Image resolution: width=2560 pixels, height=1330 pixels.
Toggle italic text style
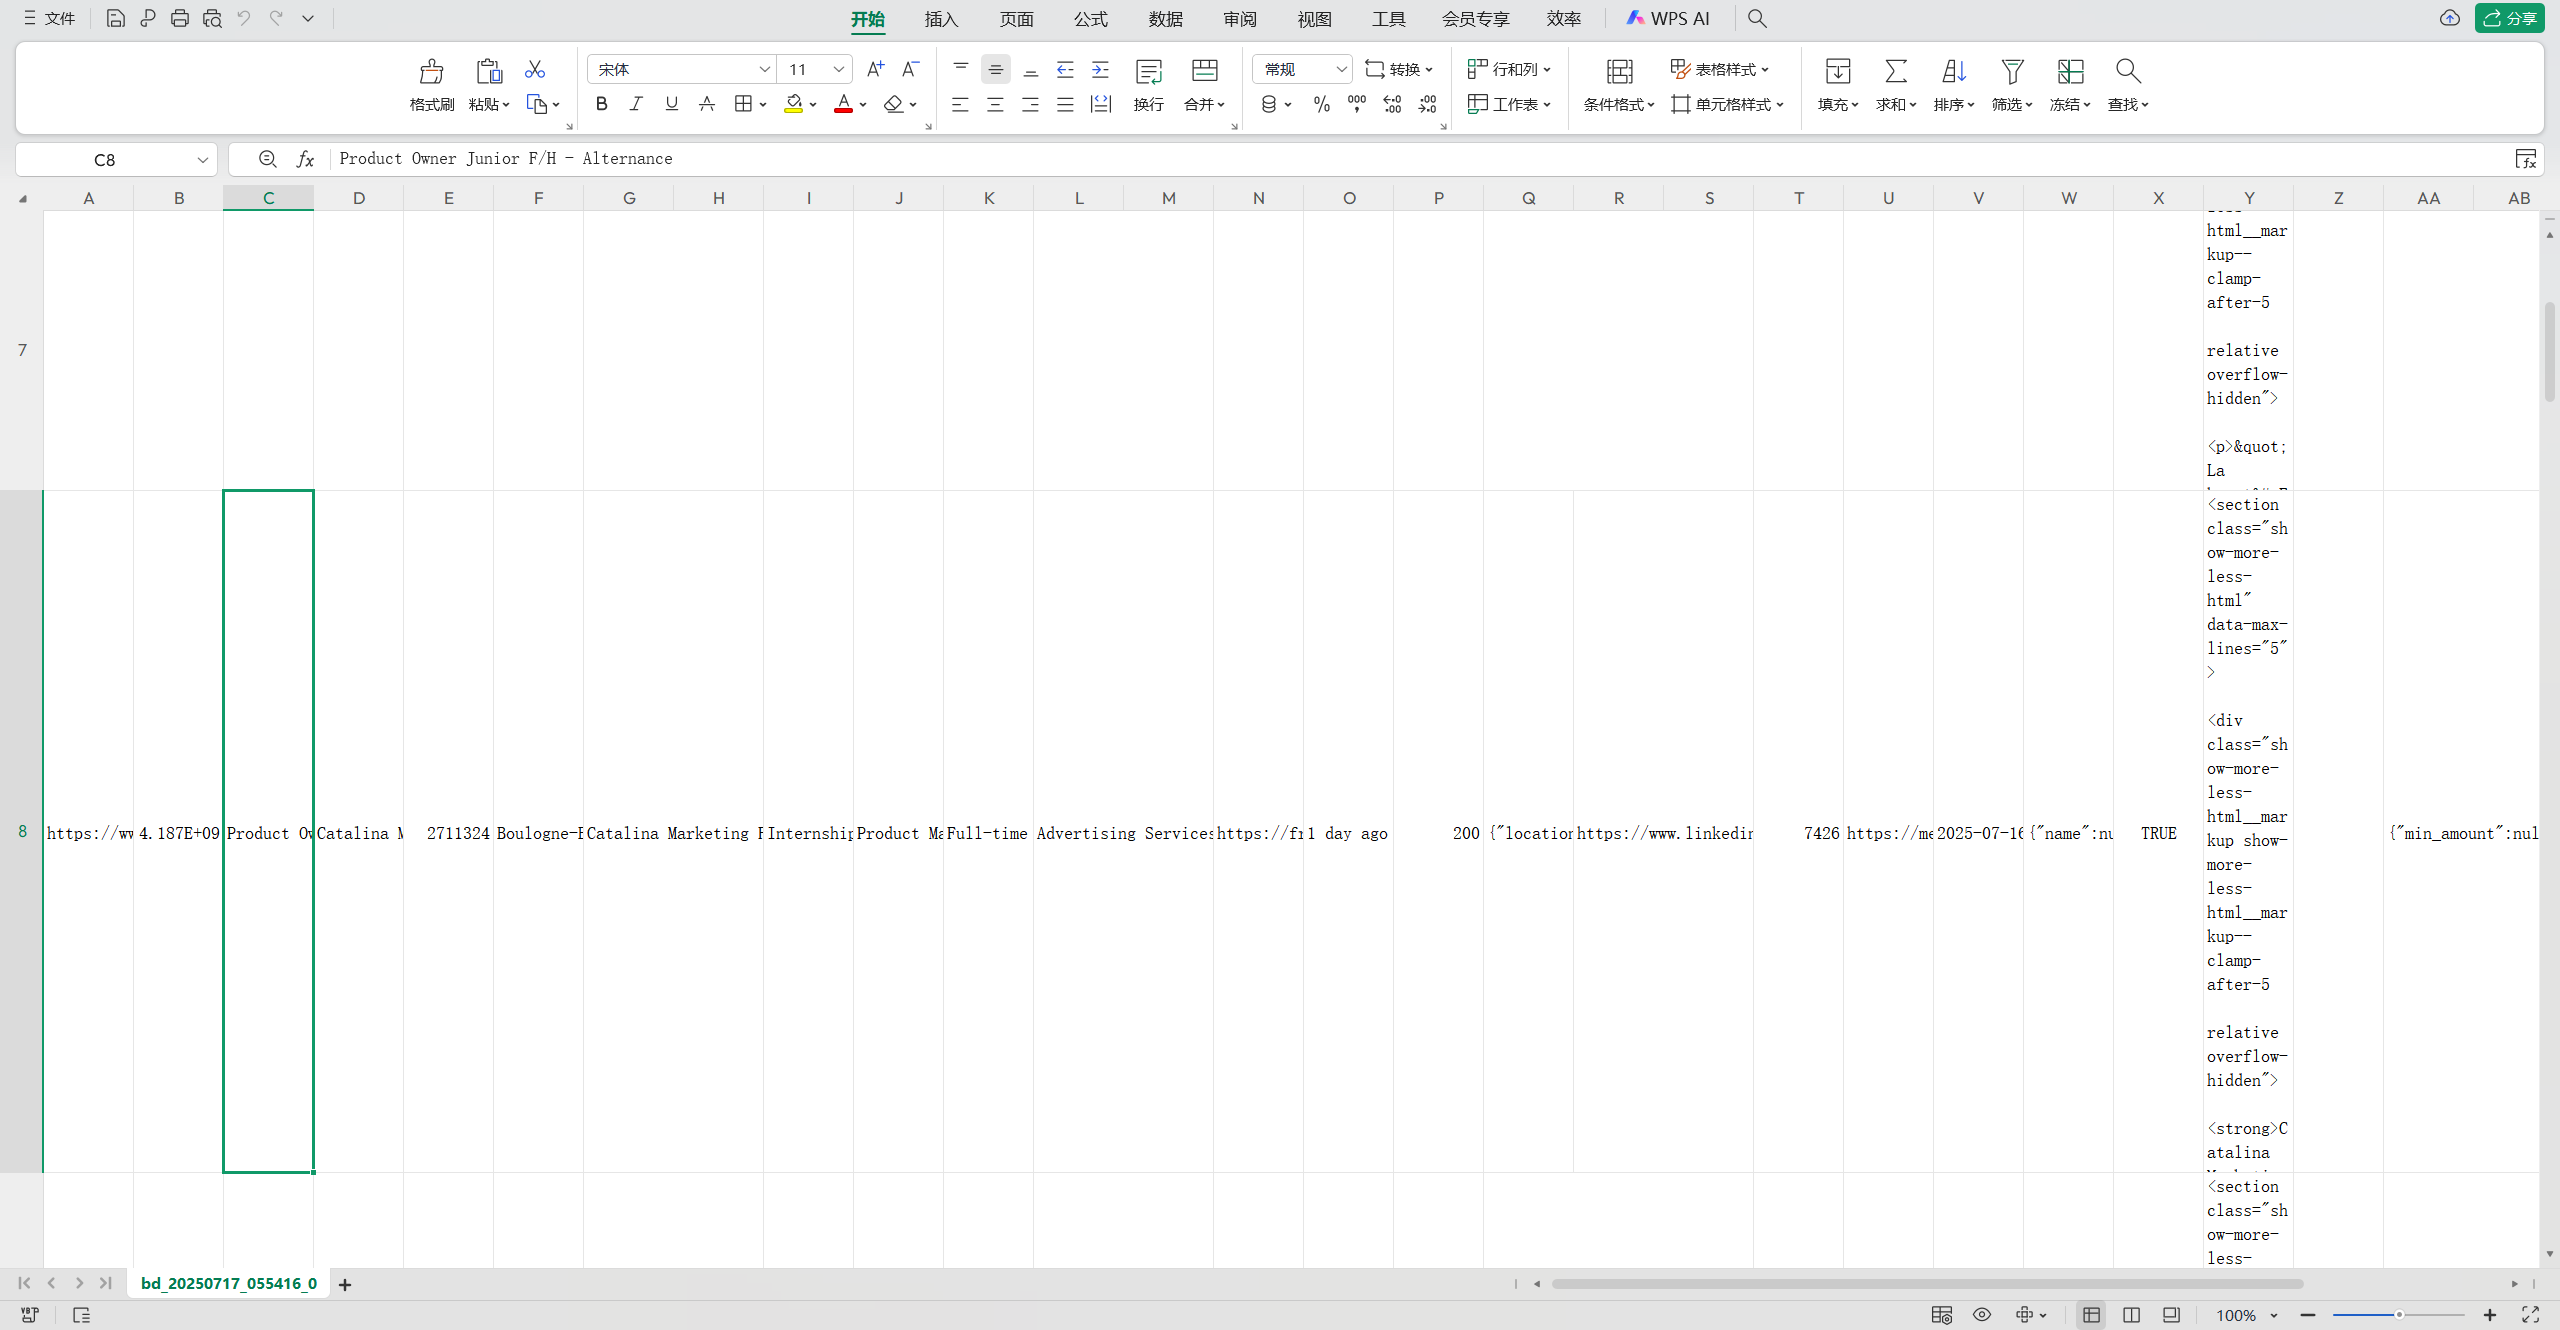[636, 104]
